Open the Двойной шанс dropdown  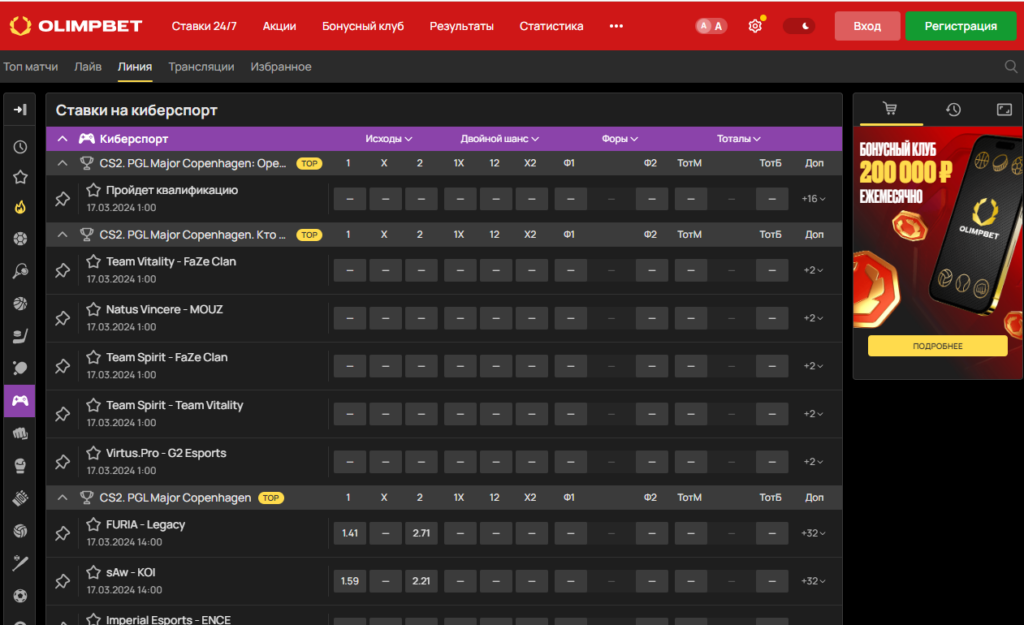[500, 138]
